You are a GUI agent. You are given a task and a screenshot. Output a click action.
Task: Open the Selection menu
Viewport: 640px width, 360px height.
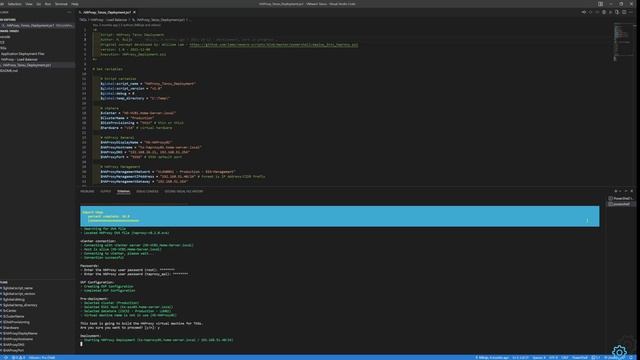pos(15,4)
